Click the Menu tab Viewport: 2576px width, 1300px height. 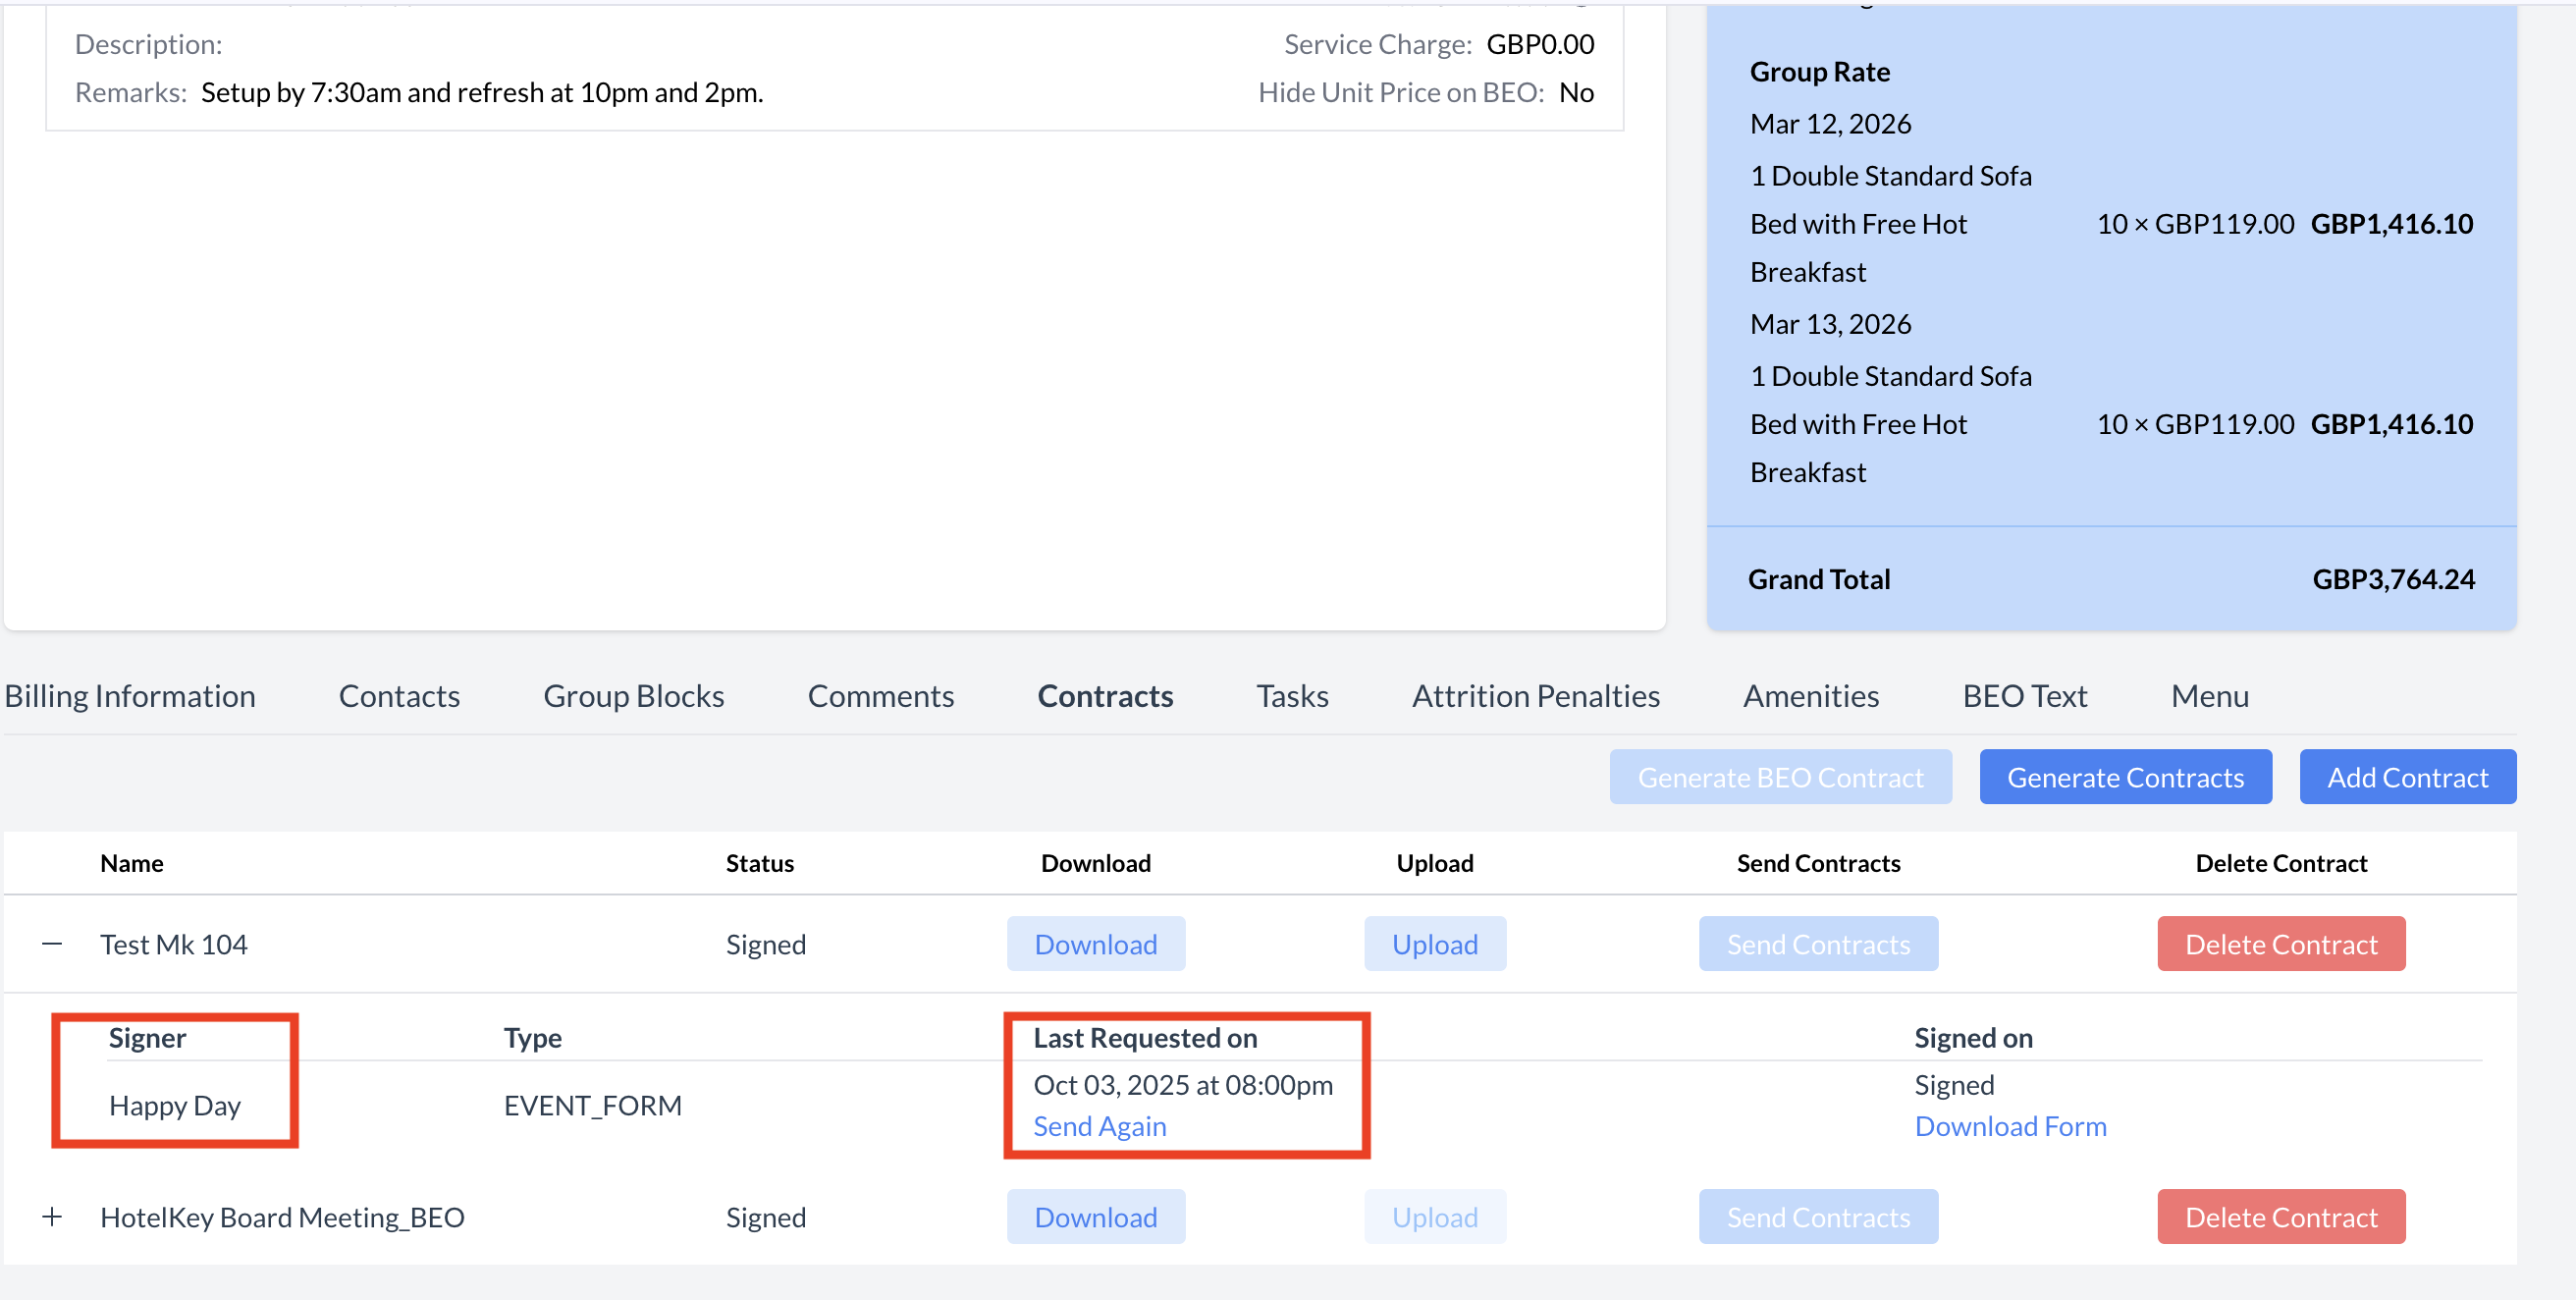point(2209,695)
